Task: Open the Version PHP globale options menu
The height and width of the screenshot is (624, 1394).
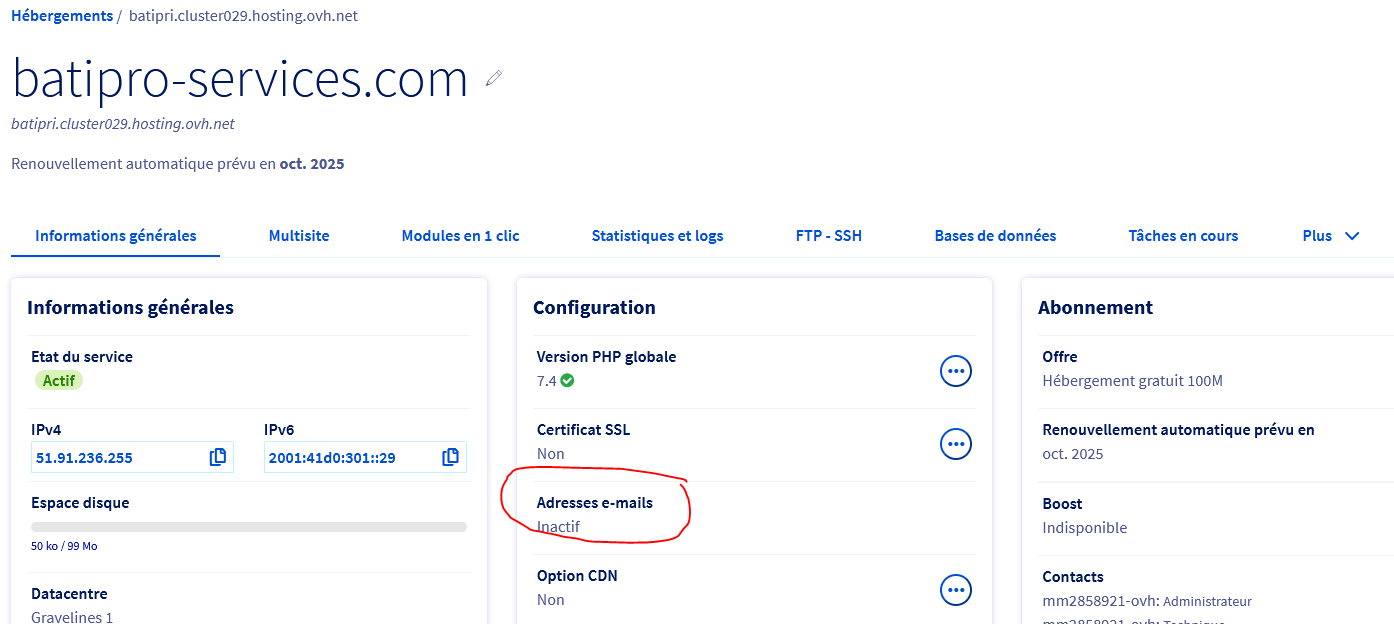Action: [x=956, y=371]
